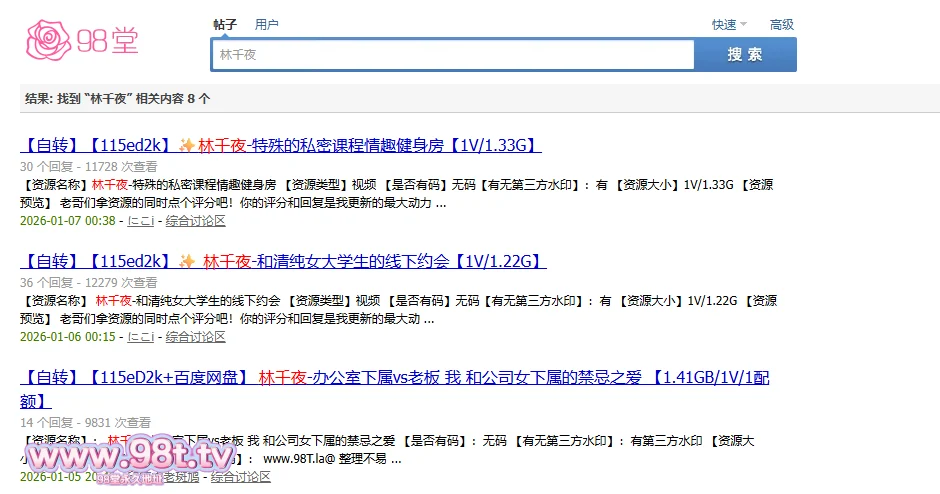
Task: Go to 综合讨论区 from the third result
Action: (x=240, y=477)
